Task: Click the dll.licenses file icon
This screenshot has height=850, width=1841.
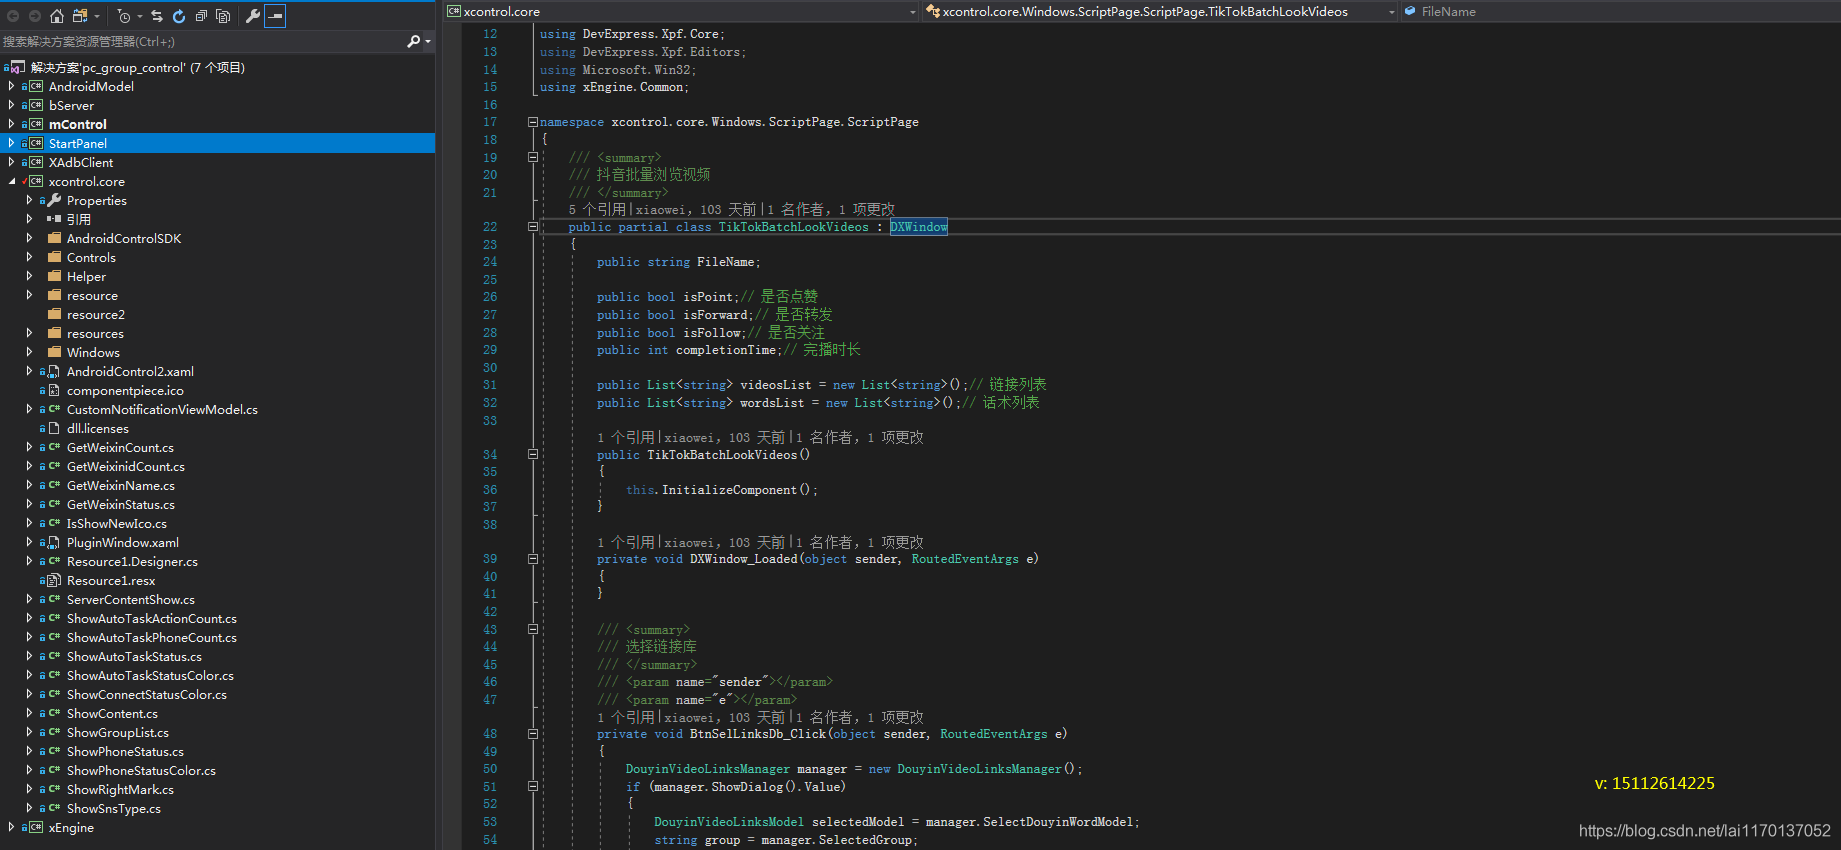Action: (54, 428)
